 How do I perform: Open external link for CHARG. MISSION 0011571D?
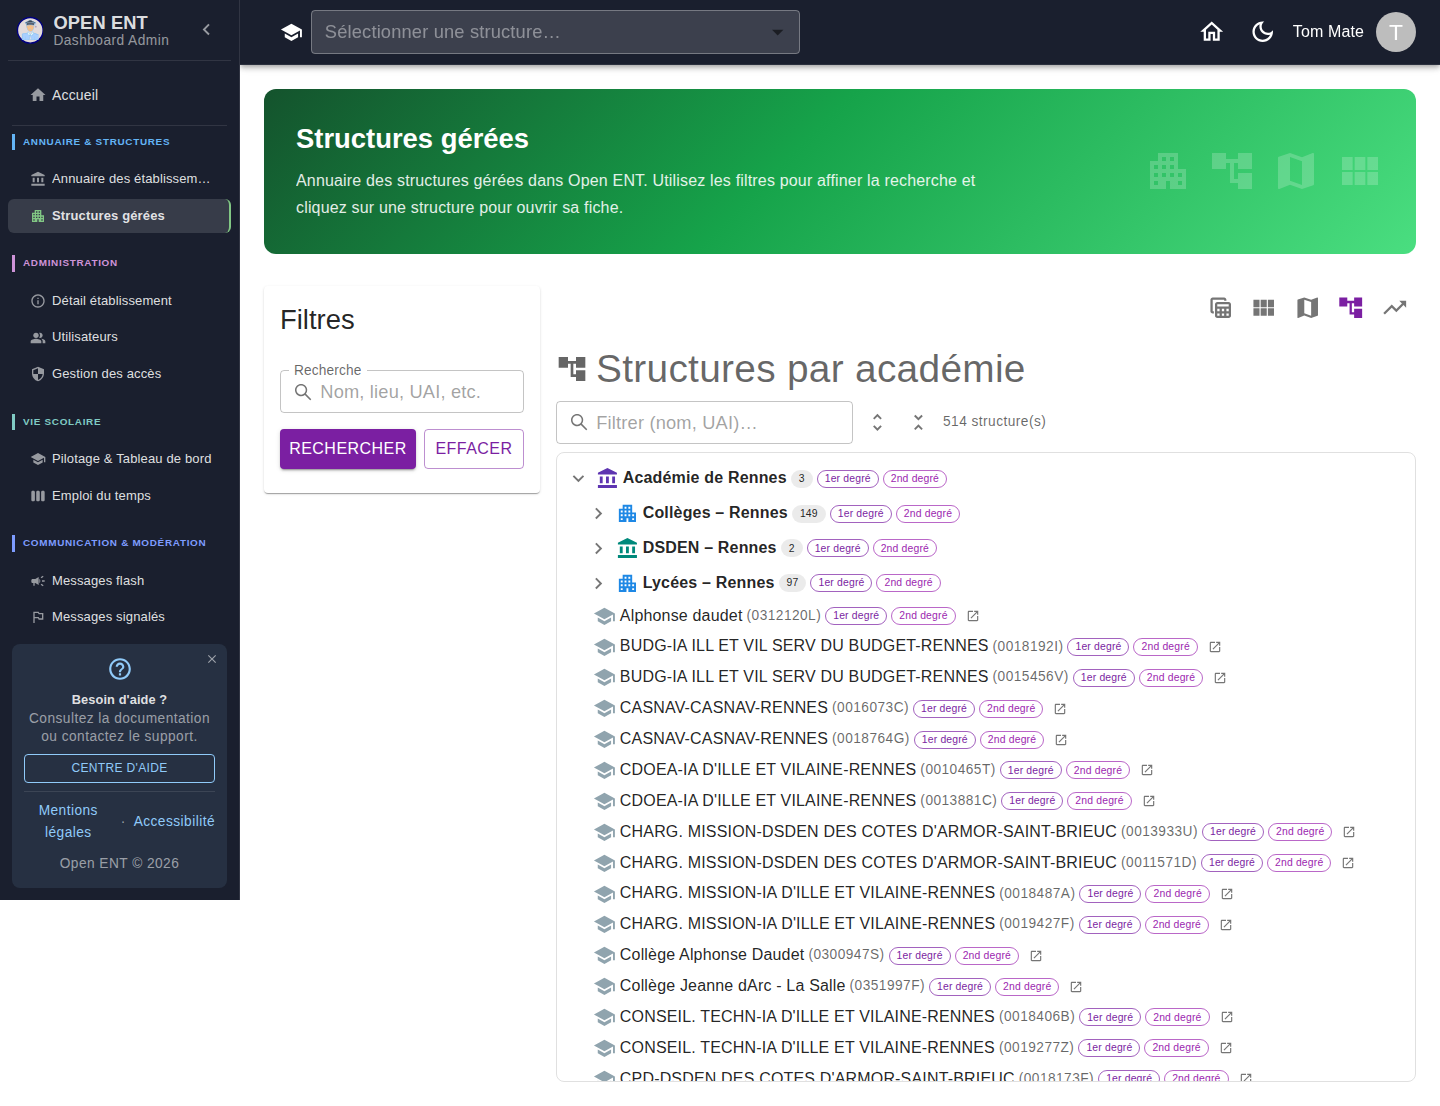(1348, 864)
